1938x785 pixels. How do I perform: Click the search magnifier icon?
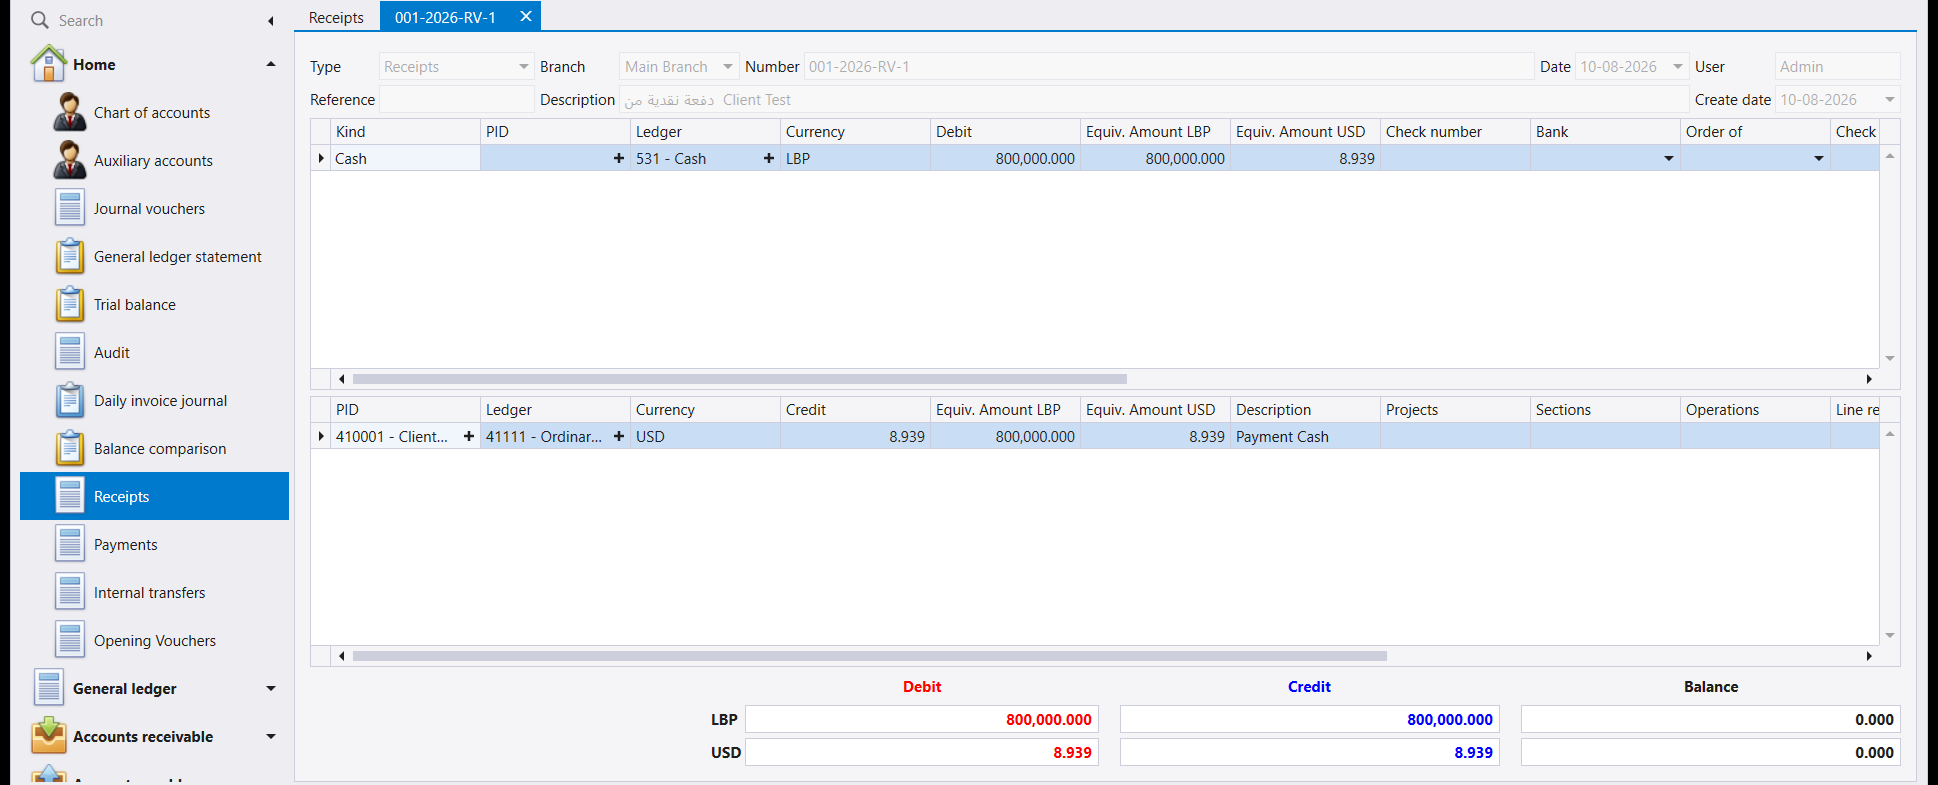click(40, 20)
